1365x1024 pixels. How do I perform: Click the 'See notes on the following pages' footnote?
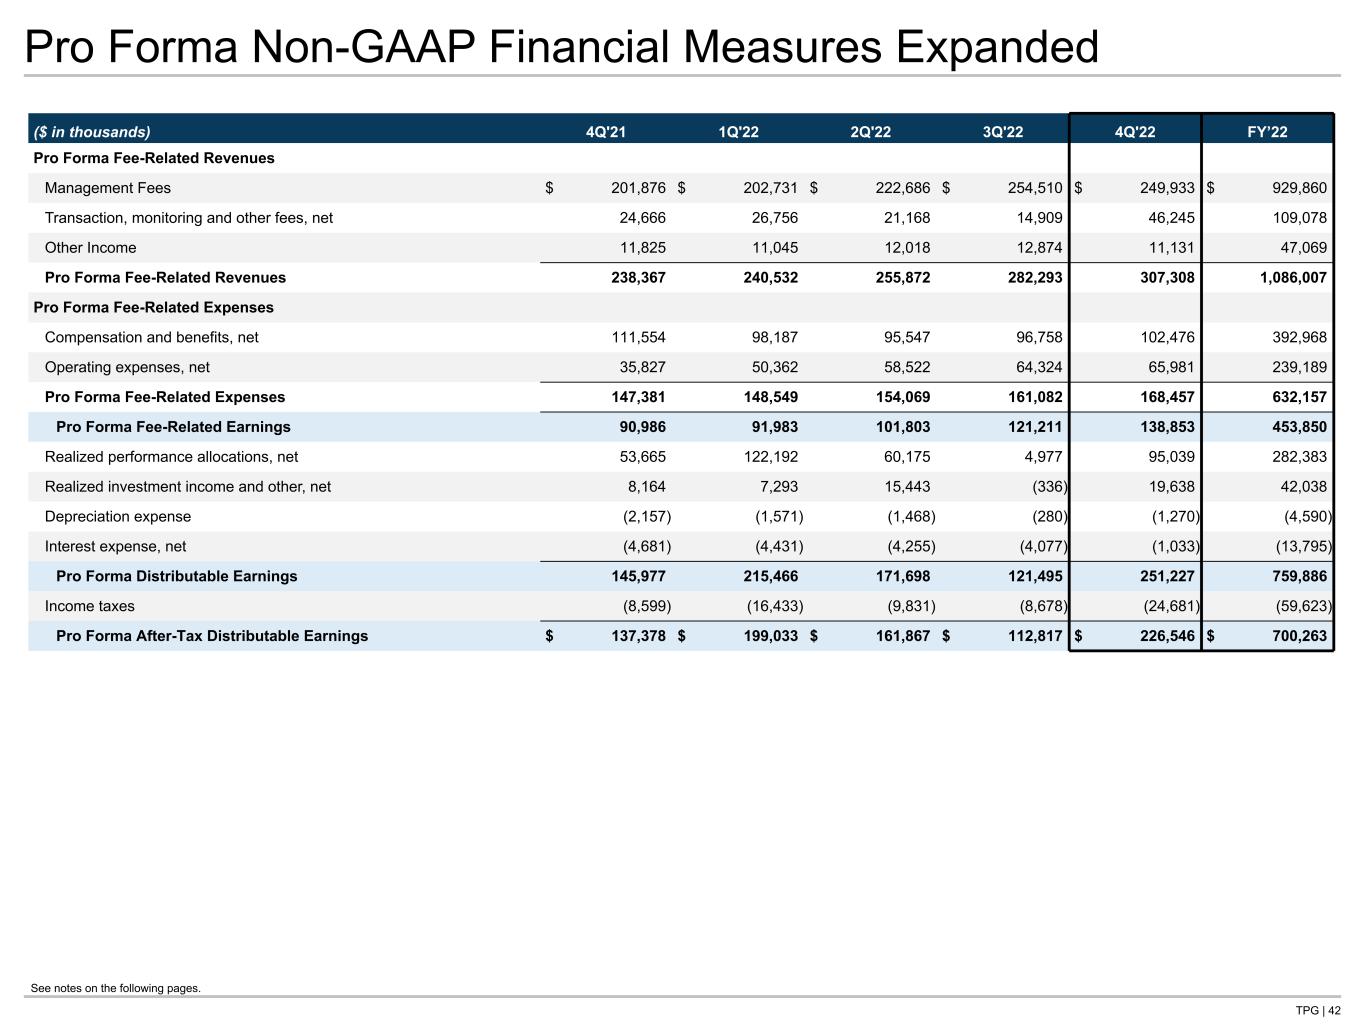click(x=116, y=988)
